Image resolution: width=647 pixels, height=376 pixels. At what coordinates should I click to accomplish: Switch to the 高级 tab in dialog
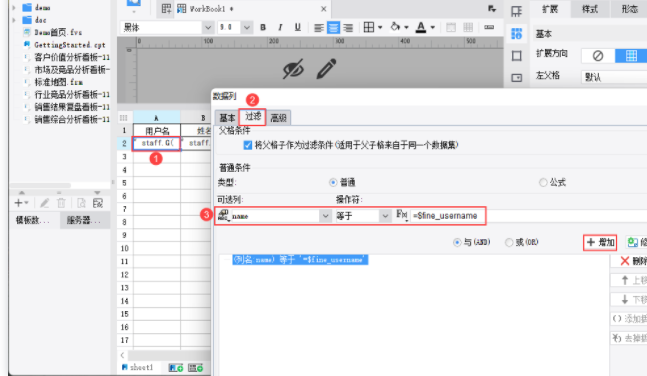(279, 118)
